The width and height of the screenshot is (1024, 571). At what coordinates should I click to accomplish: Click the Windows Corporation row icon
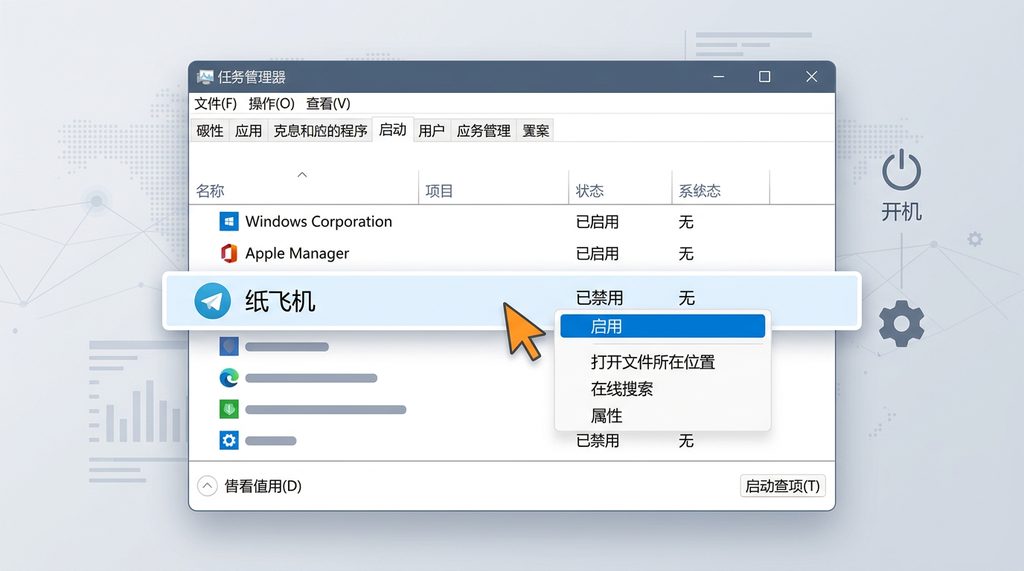point(229,221)
